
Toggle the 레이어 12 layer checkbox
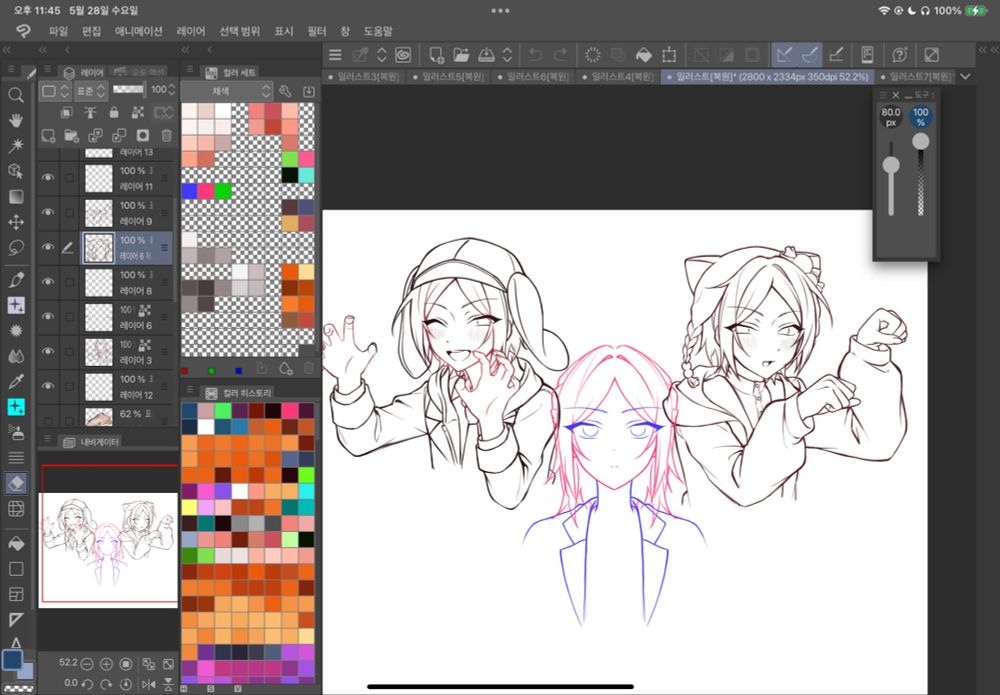pyautogui.click(x=70, y=387)
